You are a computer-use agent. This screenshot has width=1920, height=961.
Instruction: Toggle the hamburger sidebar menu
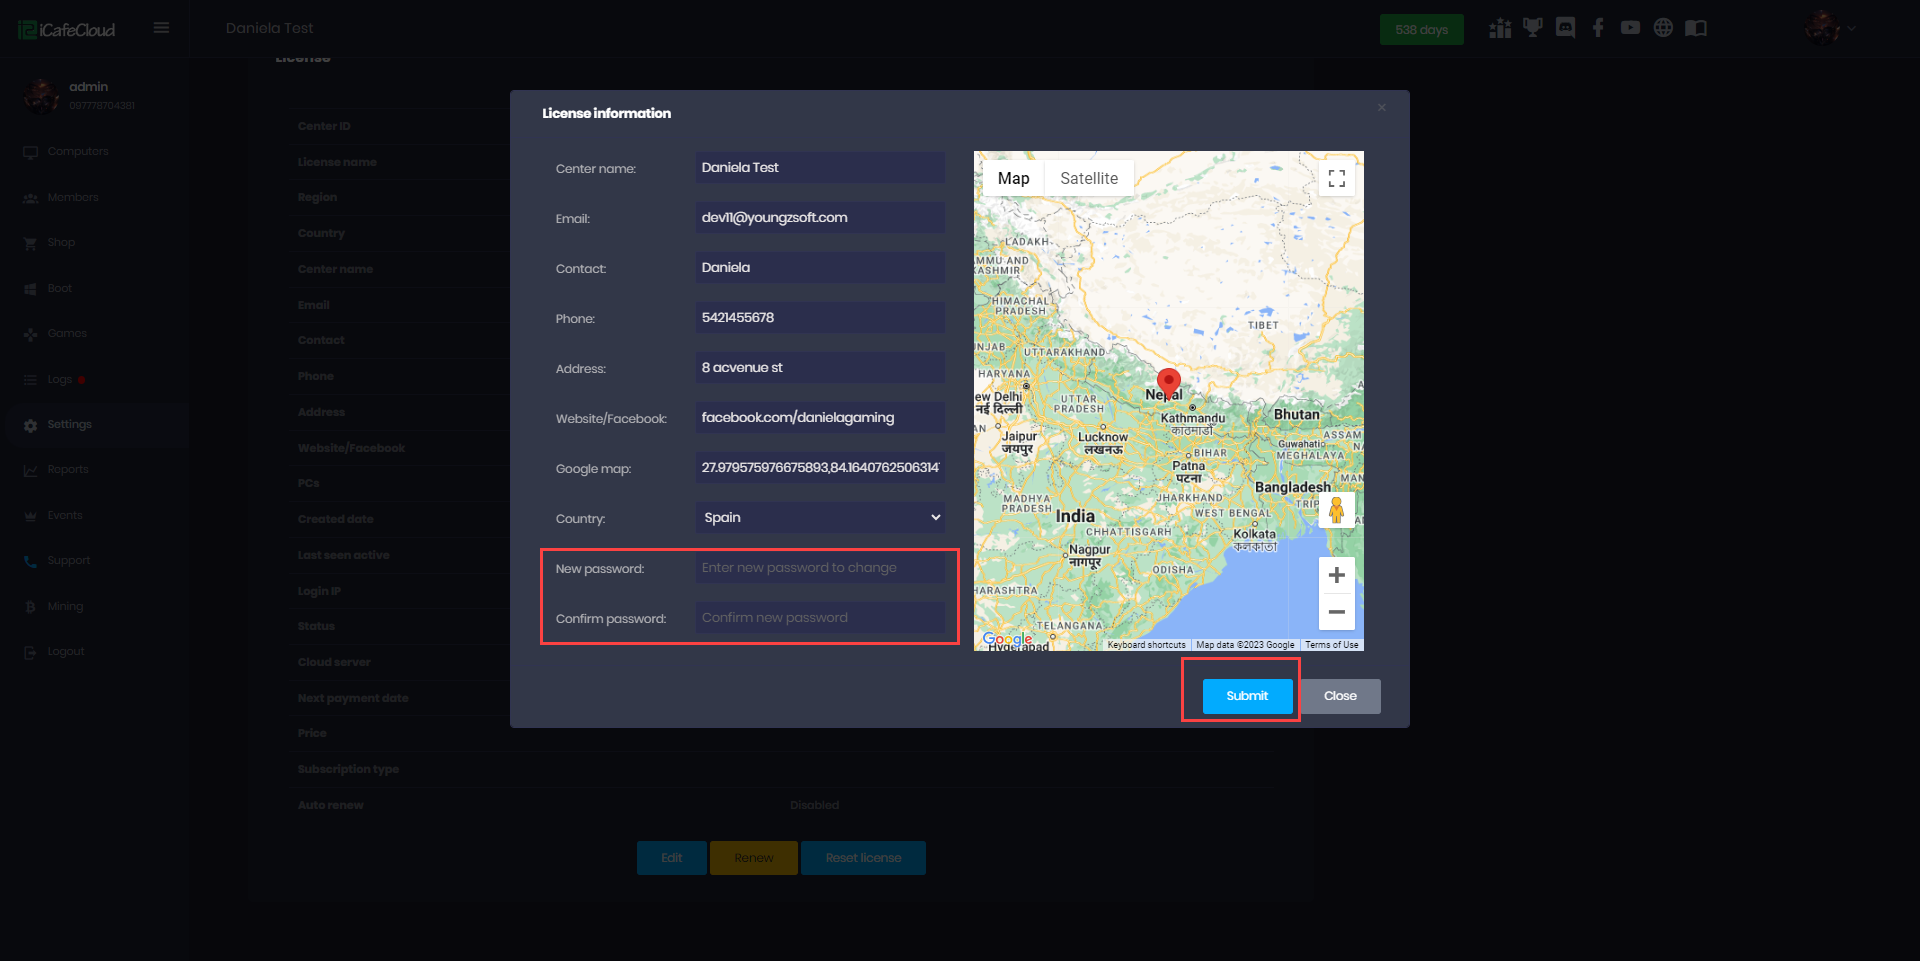click(x=161, y=28)
